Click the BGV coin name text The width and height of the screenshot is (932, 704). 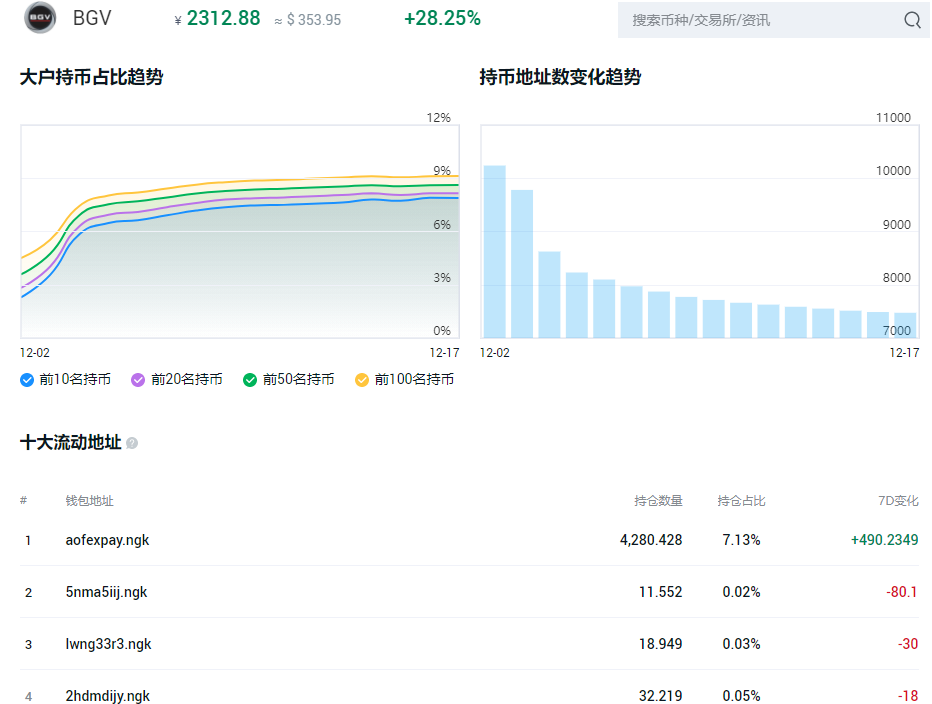[92, 18]
